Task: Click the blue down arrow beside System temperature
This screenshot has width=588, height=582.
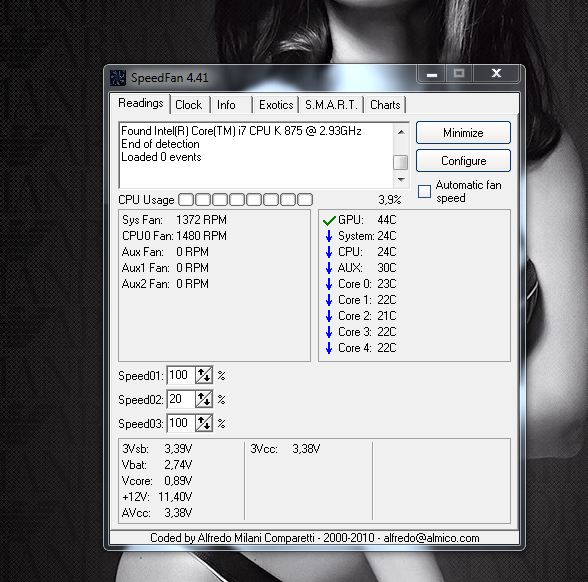Action: tap(329, 236)
